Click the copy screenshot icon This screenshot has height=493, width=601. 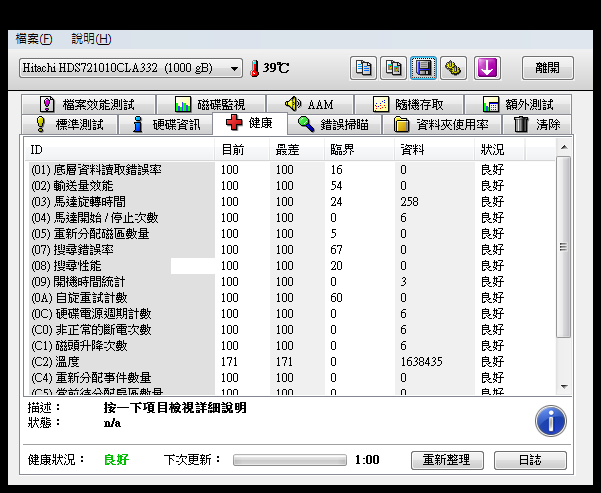(x=393, y=68)
